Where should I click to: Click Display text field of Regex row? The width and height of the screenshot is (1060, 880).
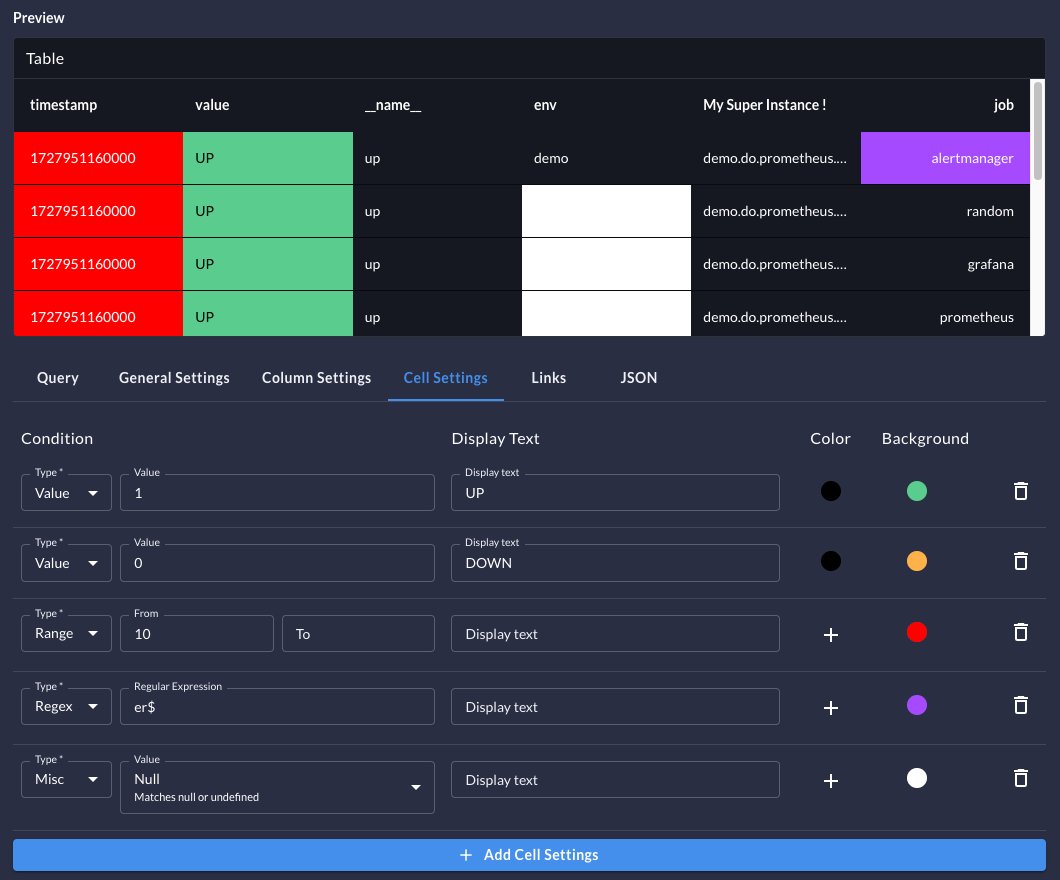point(615,706)
